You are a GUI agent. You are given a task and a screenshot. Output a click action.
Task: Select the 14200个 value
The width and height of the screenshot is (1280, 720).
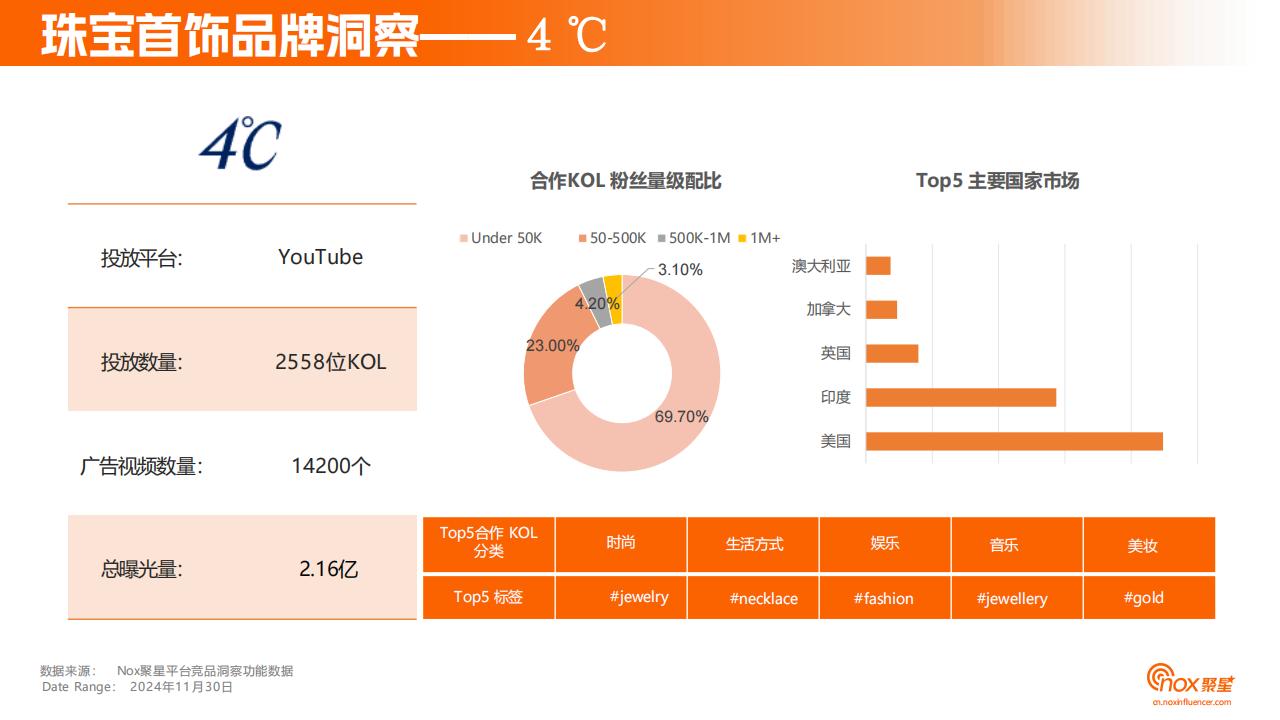331,466
